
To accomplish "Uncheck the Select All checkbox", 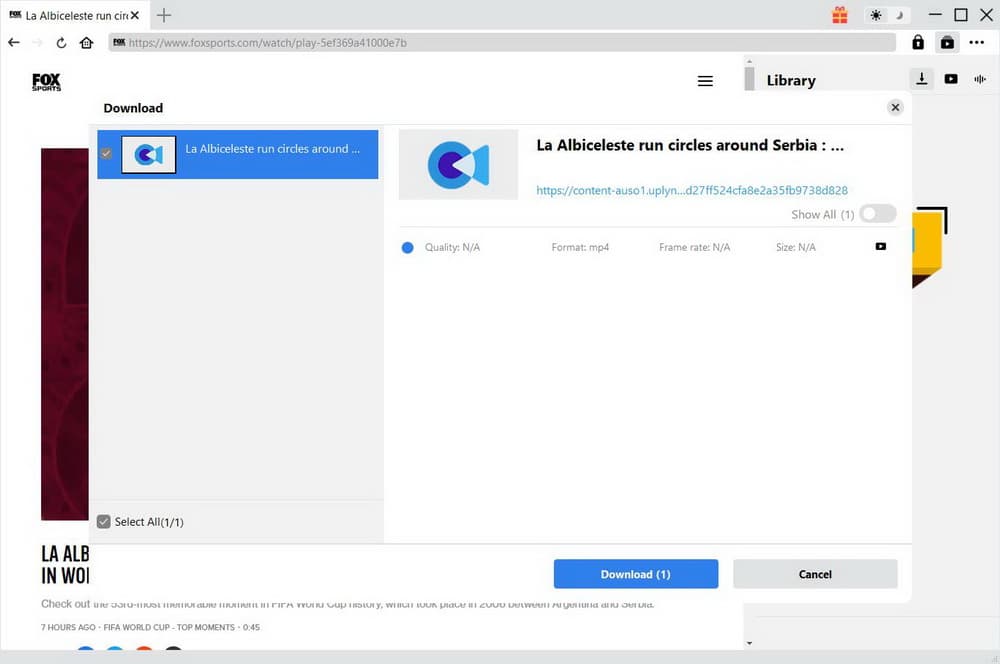I will pyautogui.click(x=104, y=522).
